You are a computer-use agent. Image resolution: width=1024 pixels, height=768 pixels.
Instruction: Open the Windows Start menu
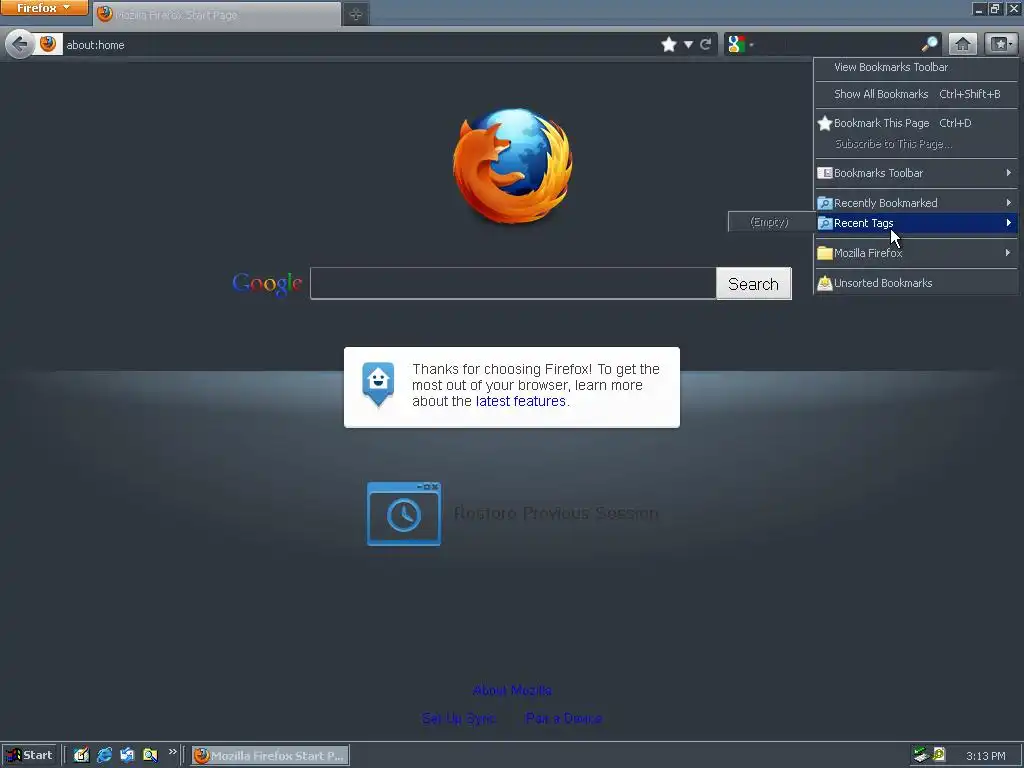(29, 756)
